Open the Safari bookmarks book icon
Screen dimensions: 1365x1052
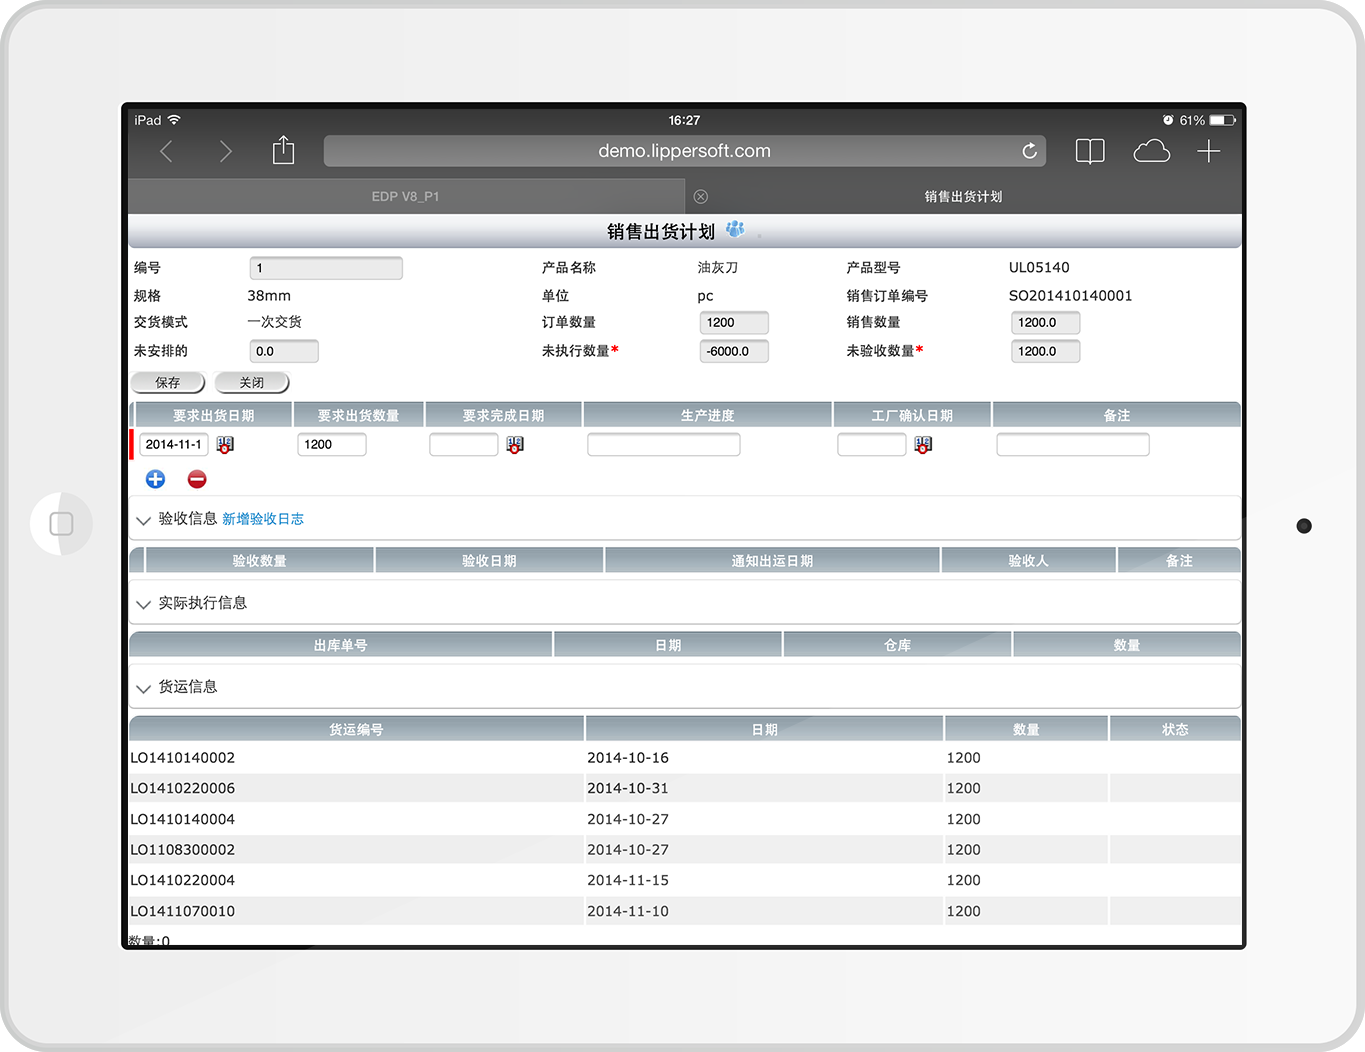tap(1089, 151)
